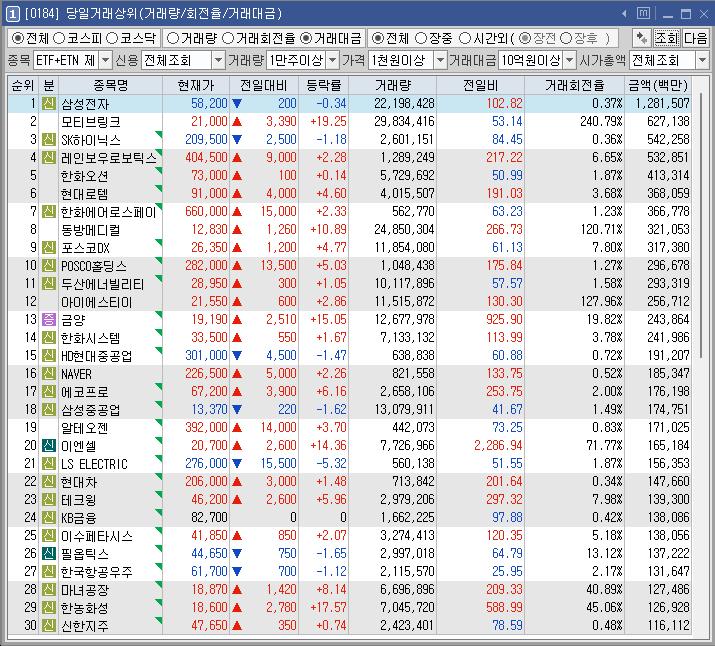
Task: Click the 신 badge for 한국항공우주
Action: pyautogui.click(x=49, y=572)
